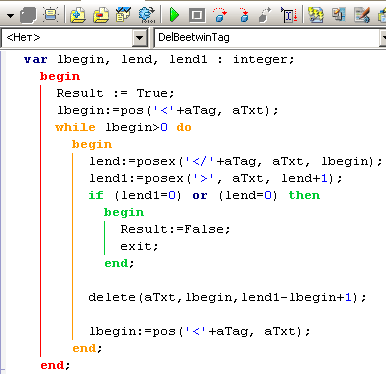Click the Step Over debug icon
The image size is (386, 374).
(x=220, y=15)
